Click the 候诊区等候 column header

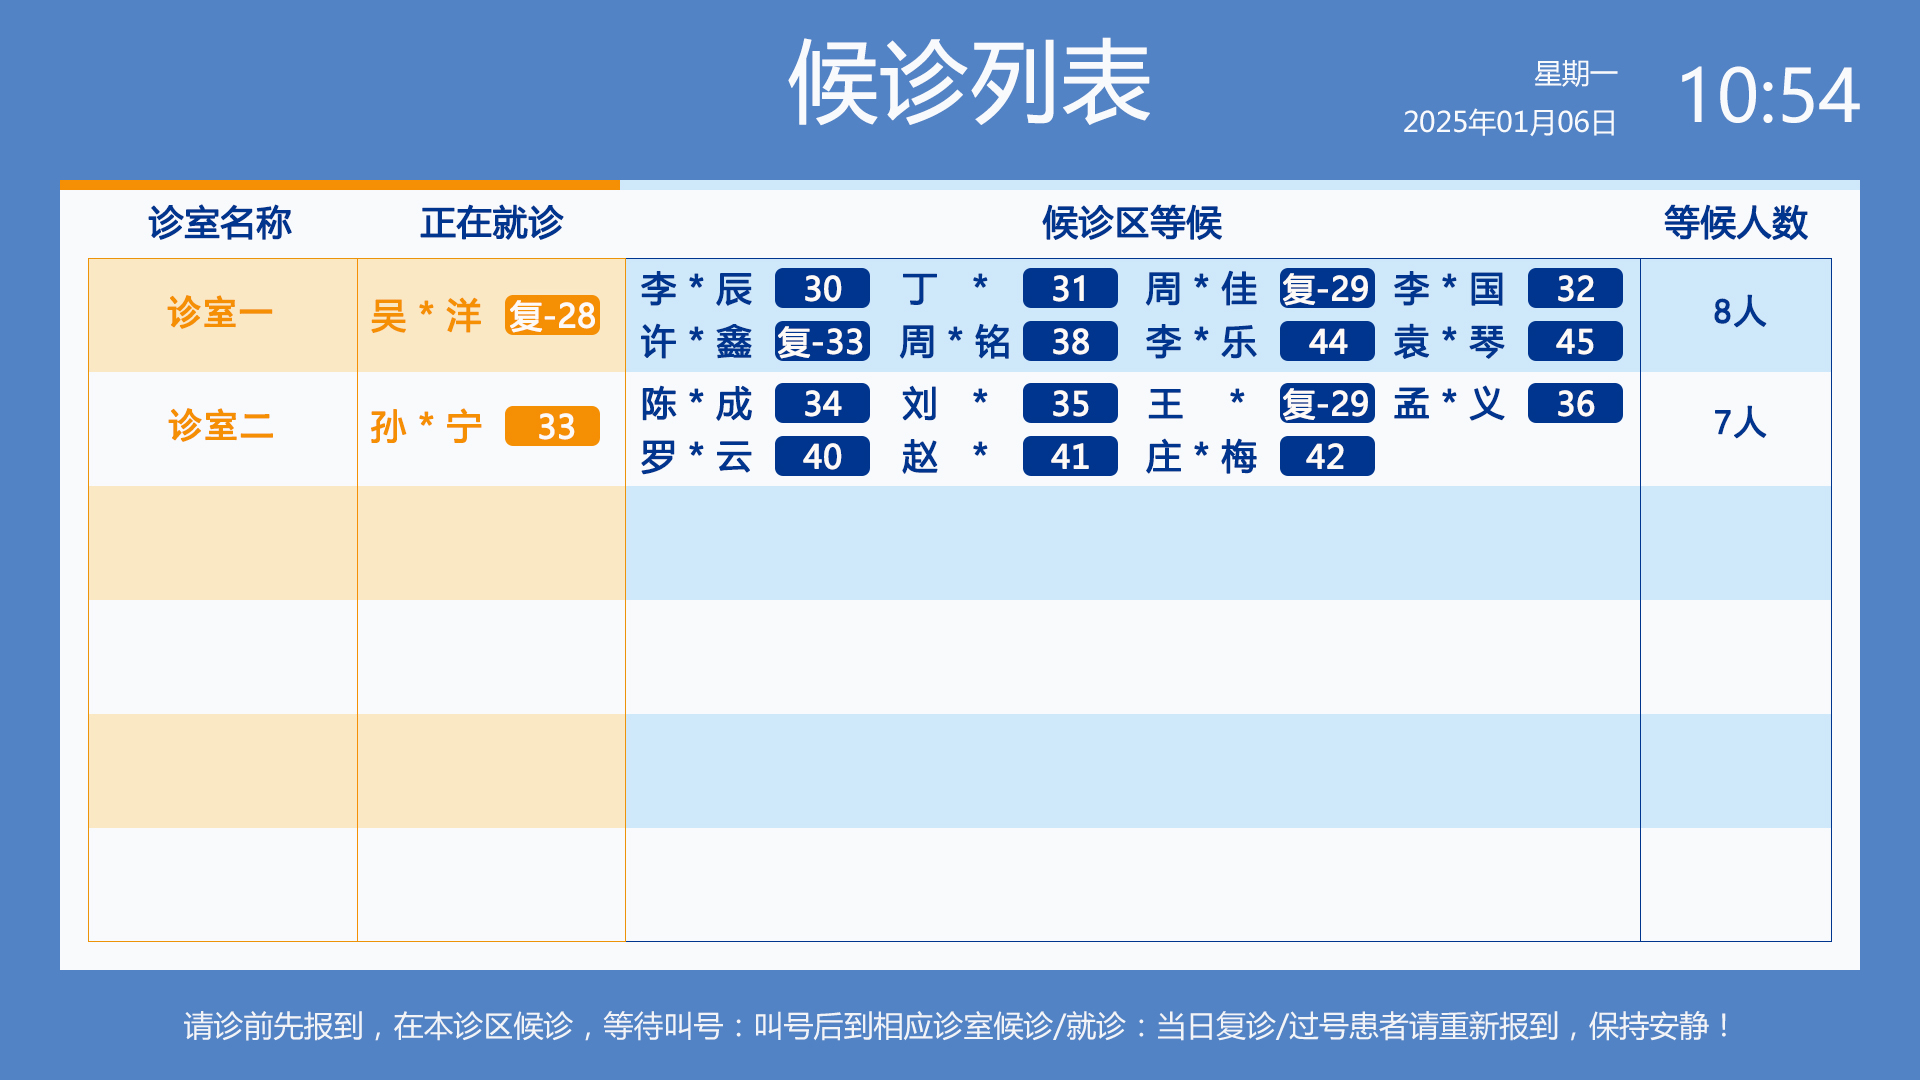[1132, 223]
